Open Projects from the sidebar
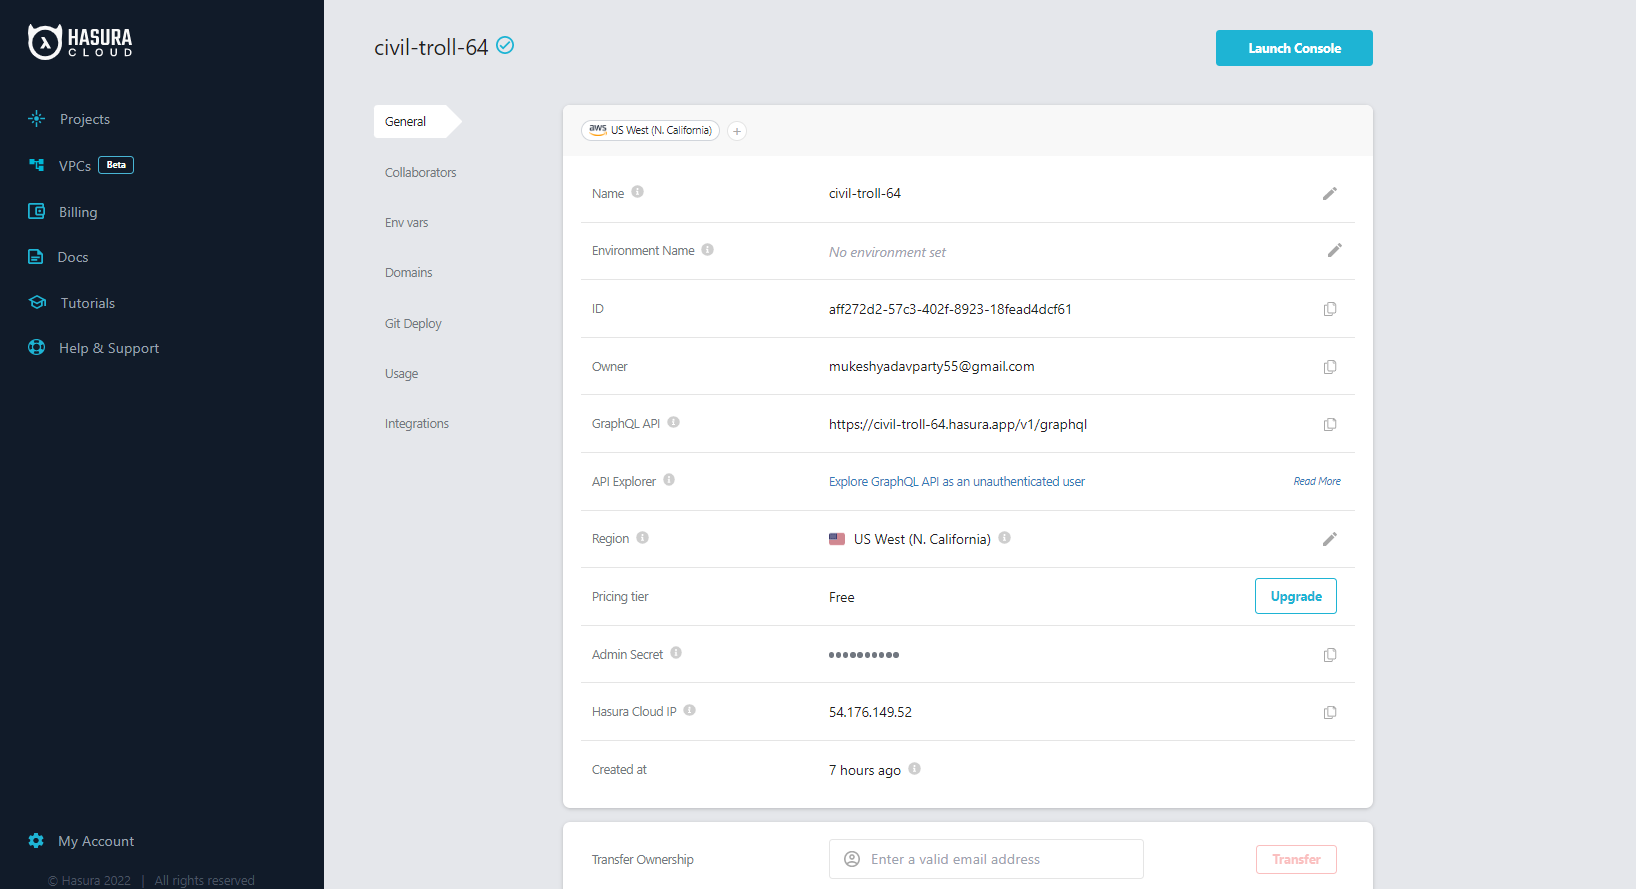Viewport: 1636px width, 889px height. click(x=84, y=119)
